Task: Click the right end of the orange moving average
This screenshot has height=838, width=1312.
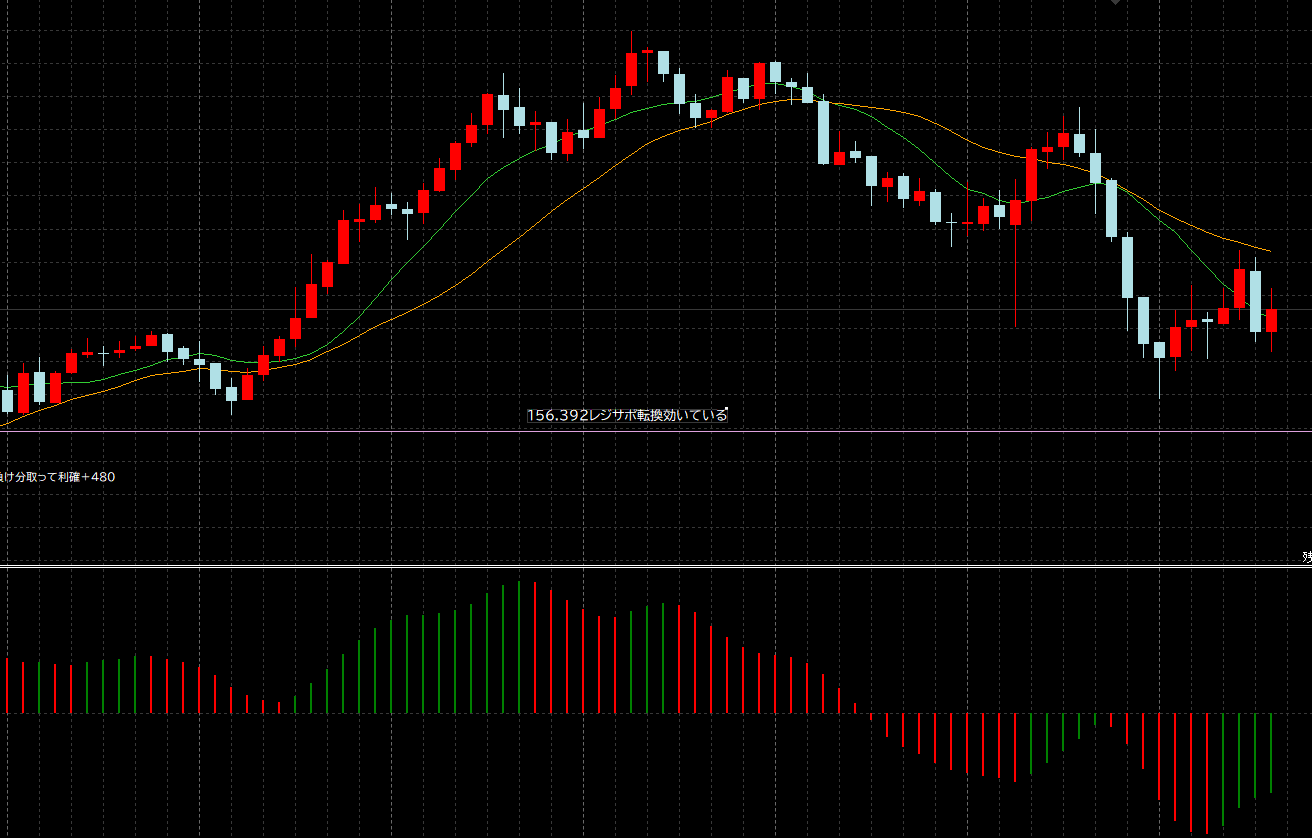Action: coord(1268,250)
